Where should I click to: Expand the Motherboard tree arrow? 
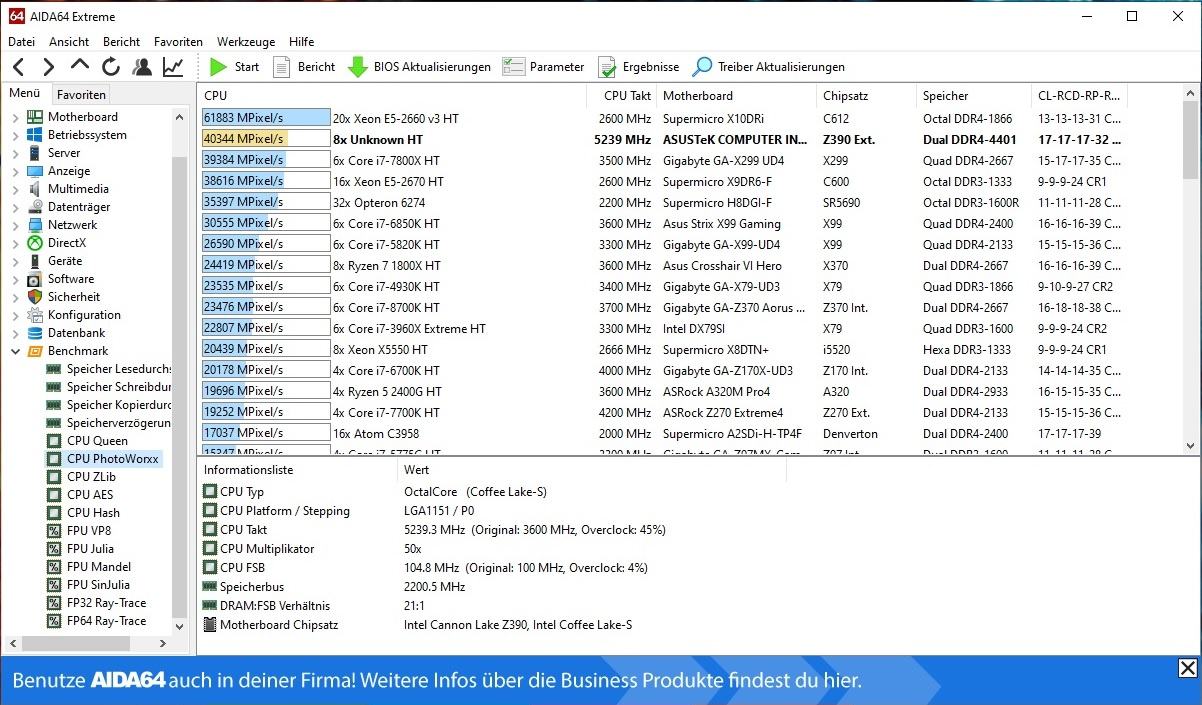(15, 117)
